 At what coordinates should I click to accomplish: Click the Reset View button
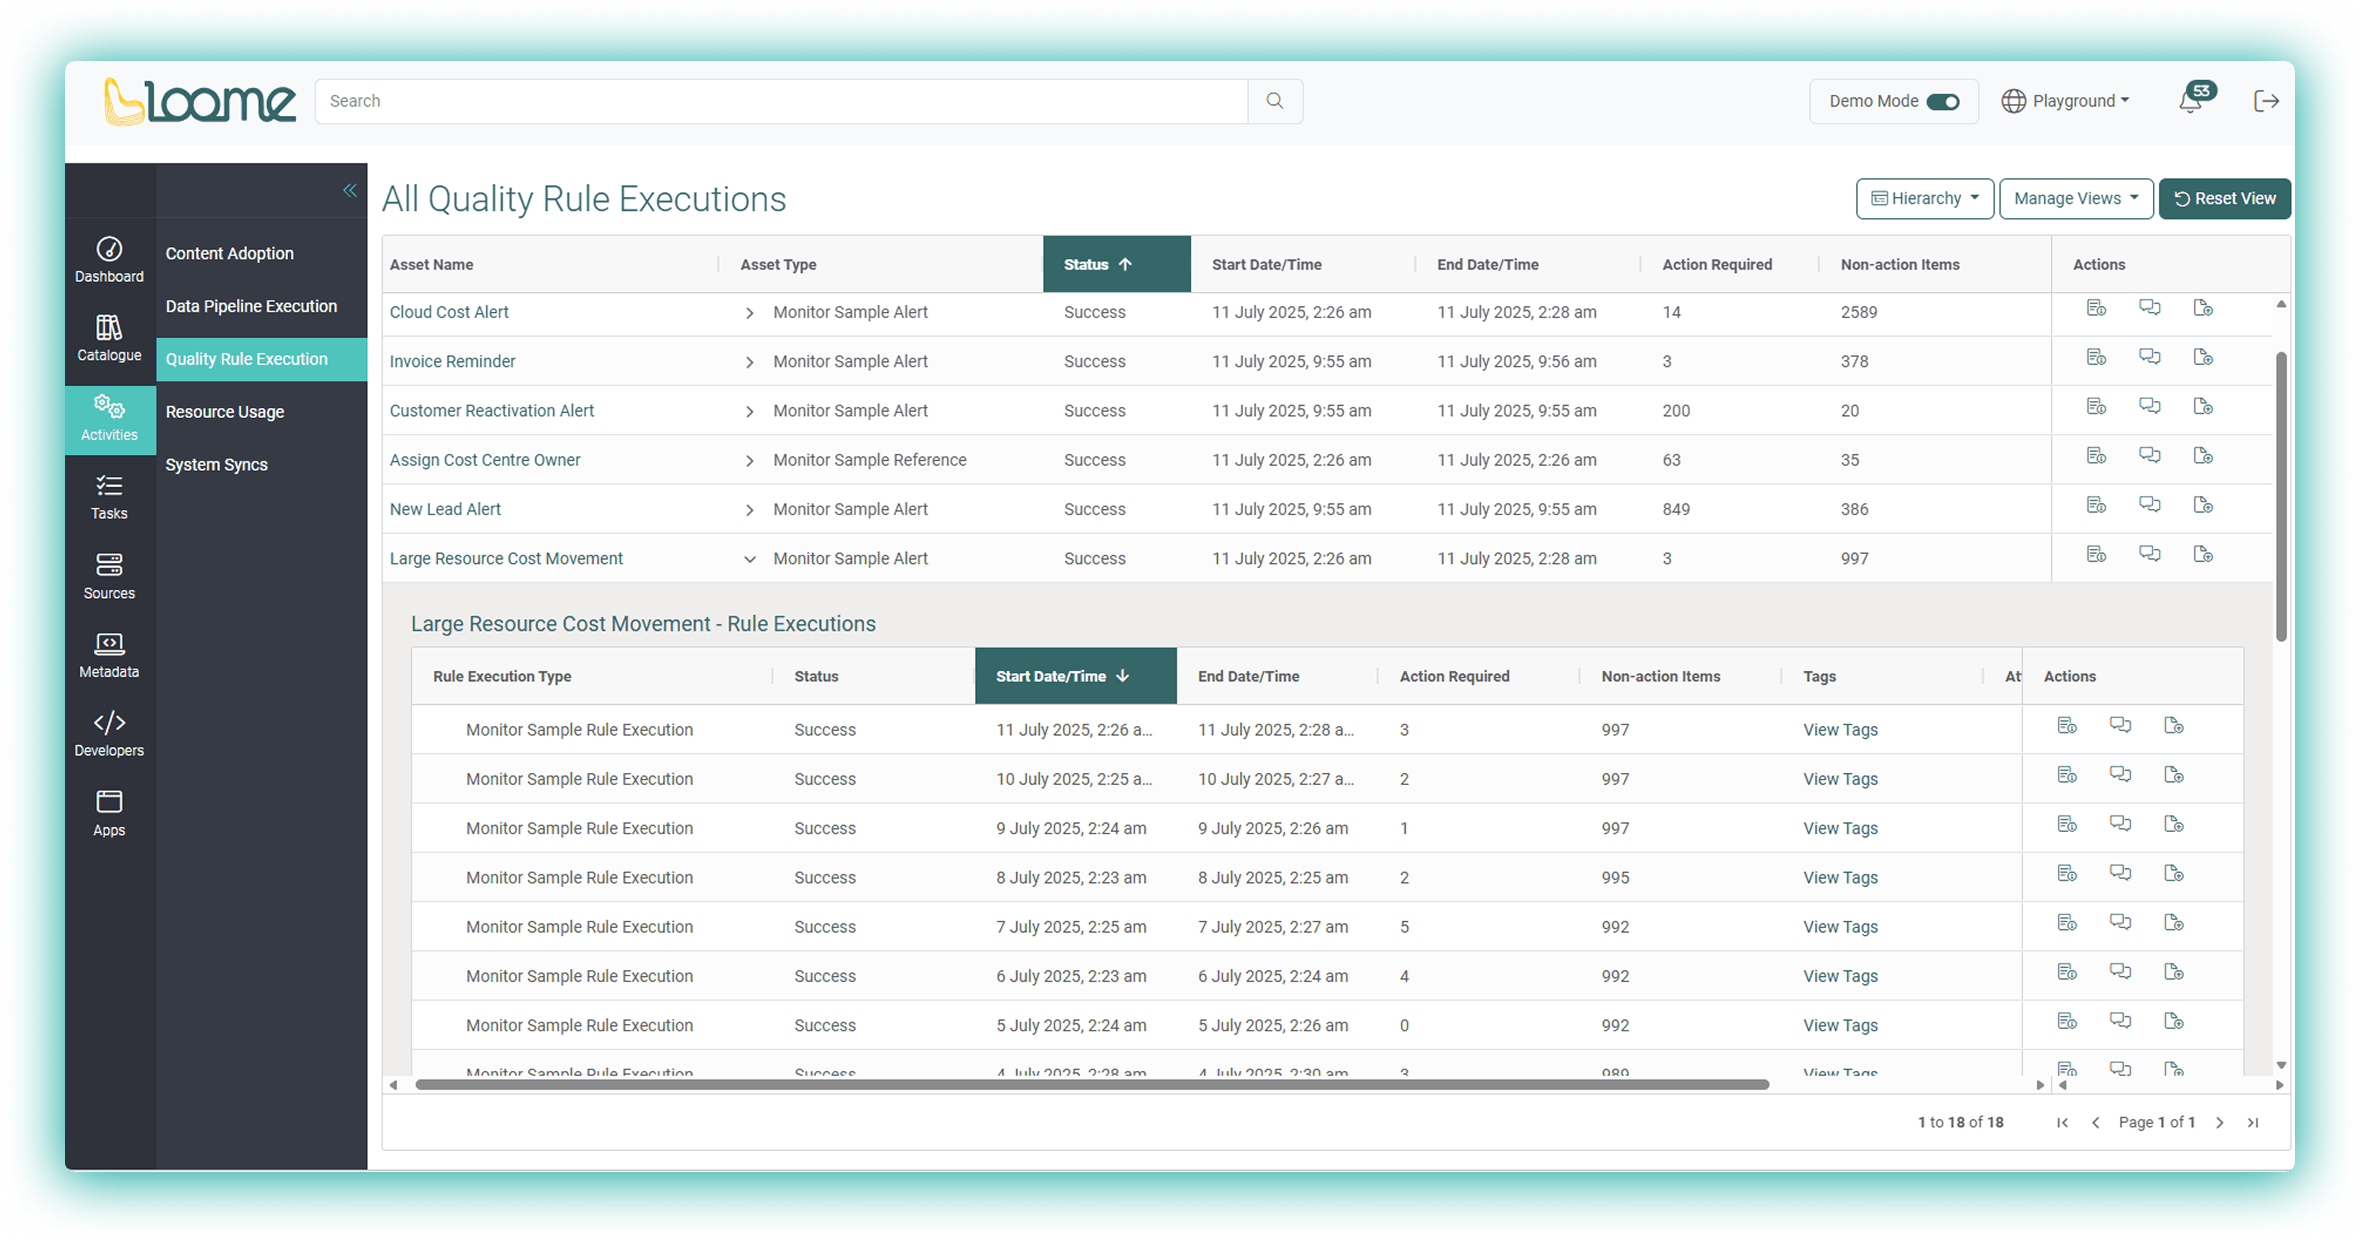tap(2224, 198)
